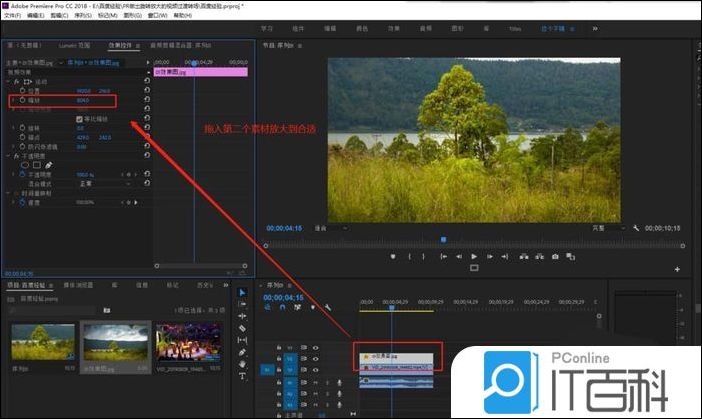Switch to the Audio Clip Mixer tab

pos(180,45)
